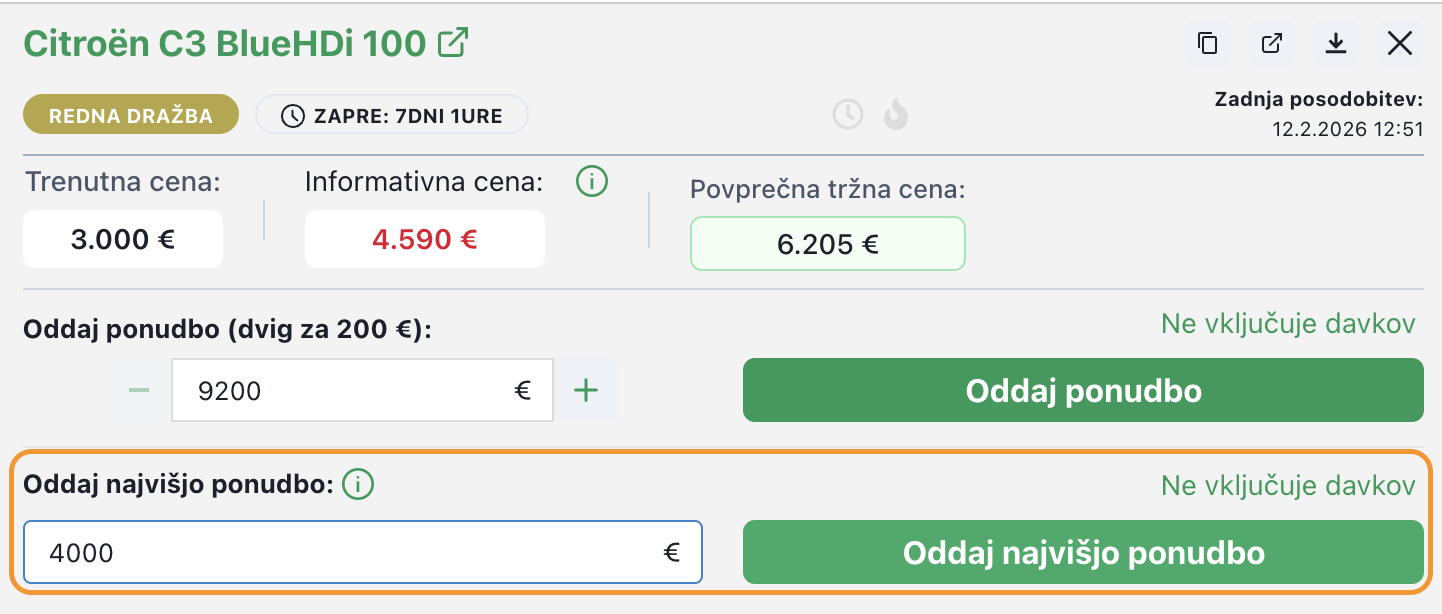Viewport: 1442px width, 614px height.
Task: Click the download icon
Action: 1335,43
